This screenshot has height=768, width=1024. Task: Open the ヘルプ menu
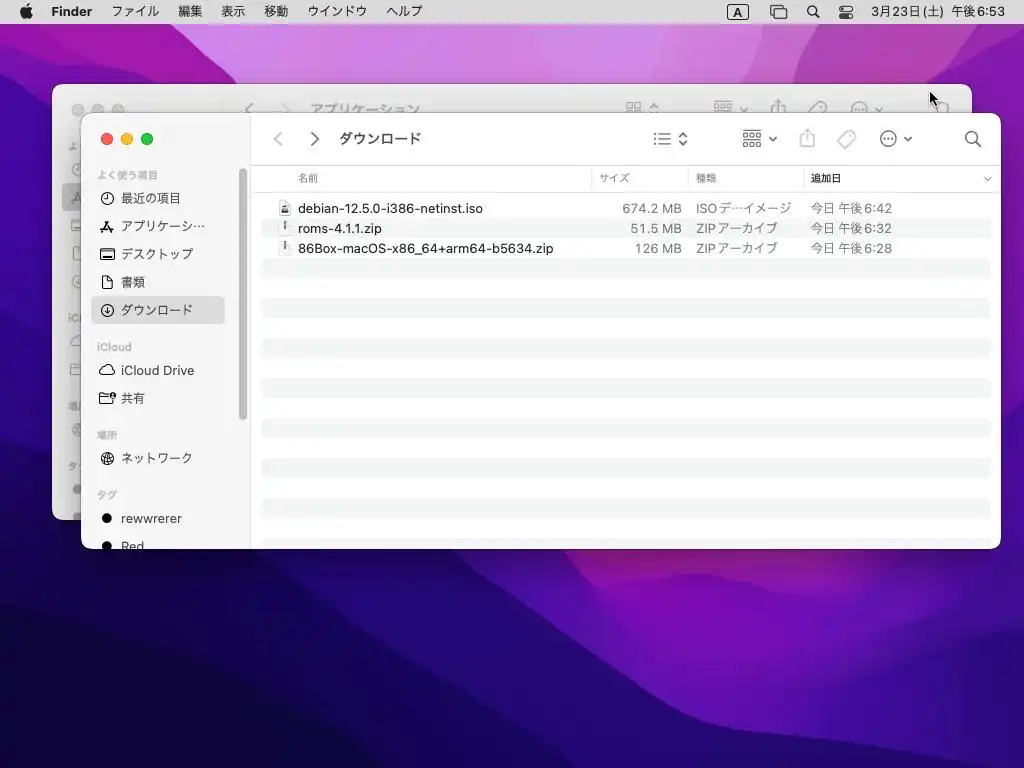click(404, 12)
